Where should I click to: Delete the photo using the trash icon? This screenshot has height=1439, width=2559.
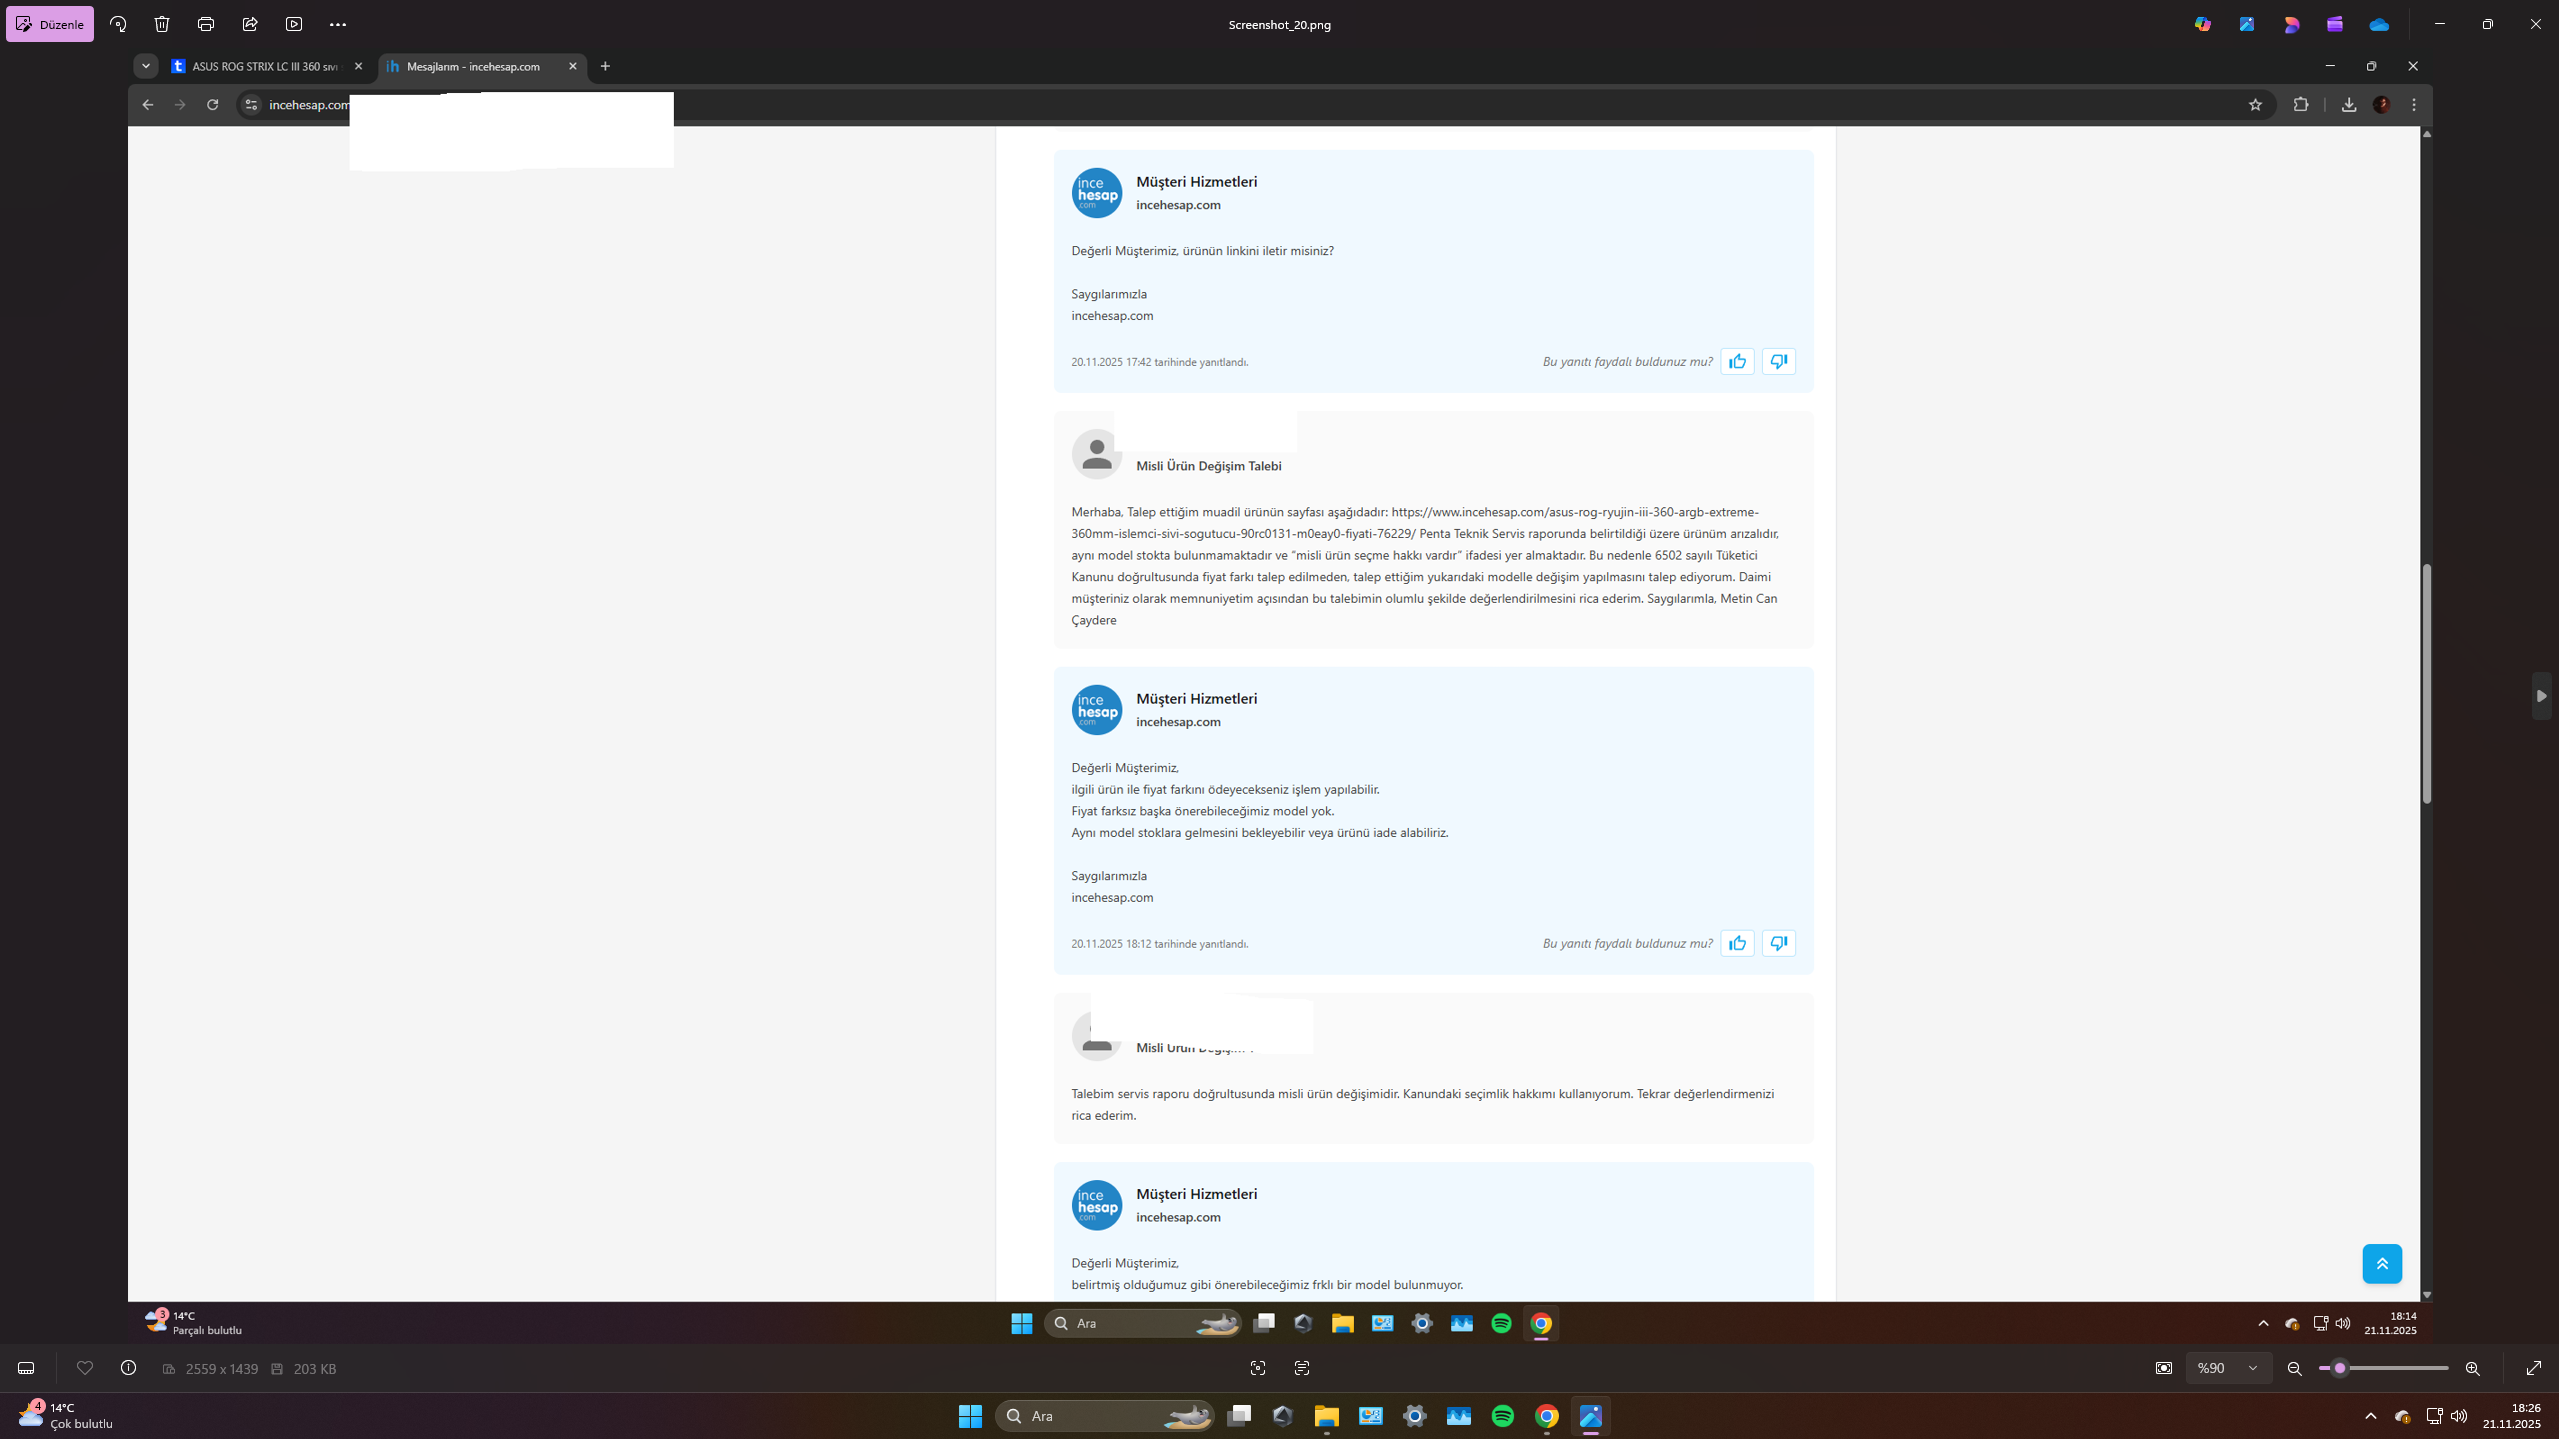(162, 24)
